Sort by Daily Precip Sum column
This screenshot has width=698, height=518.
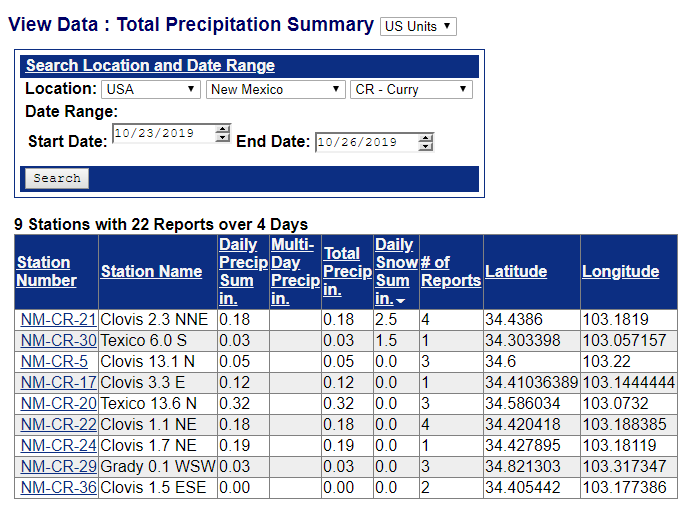pos(243,271)
